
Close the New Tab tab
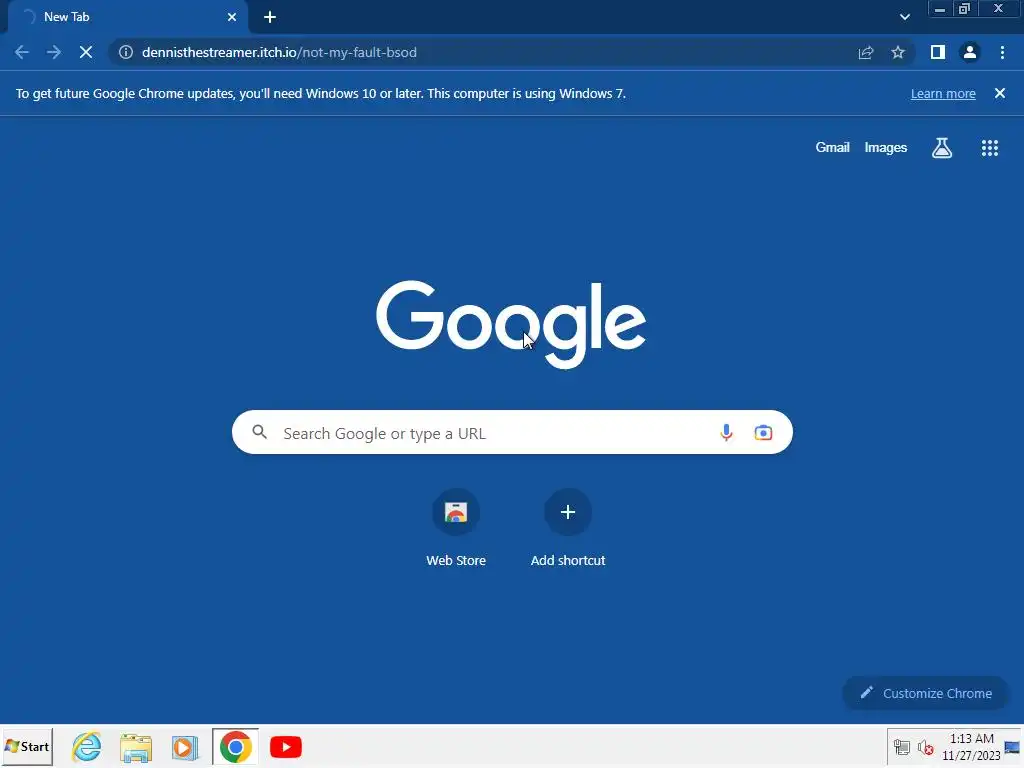pyautogui.click(x=232, y=17)
